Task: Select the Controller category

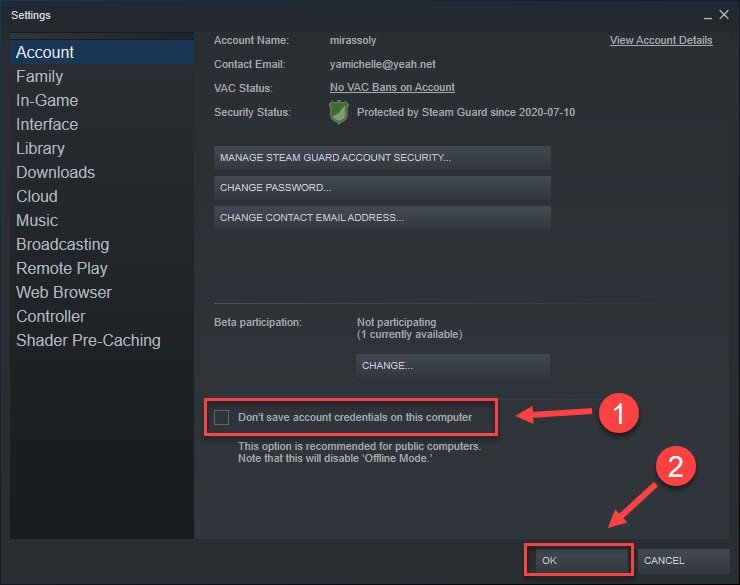Action: coord(51,316)
